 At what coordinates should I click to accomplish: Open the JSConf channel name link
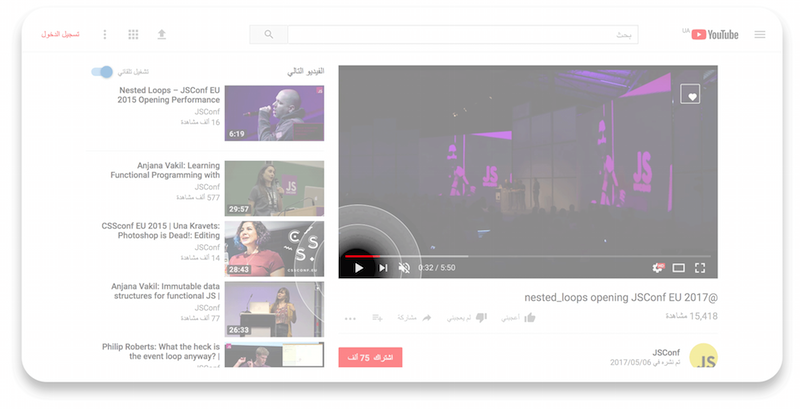coord(666,352)
